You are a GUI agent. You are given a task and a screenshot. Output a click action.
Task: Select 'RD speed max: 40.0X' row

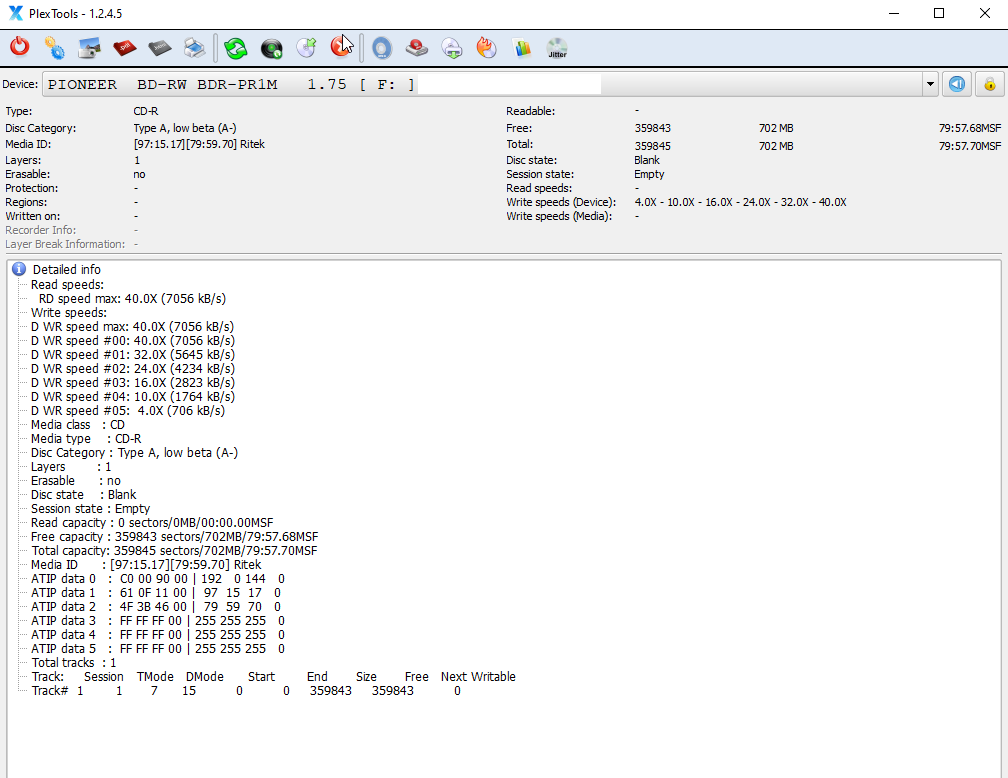point(132,298)
